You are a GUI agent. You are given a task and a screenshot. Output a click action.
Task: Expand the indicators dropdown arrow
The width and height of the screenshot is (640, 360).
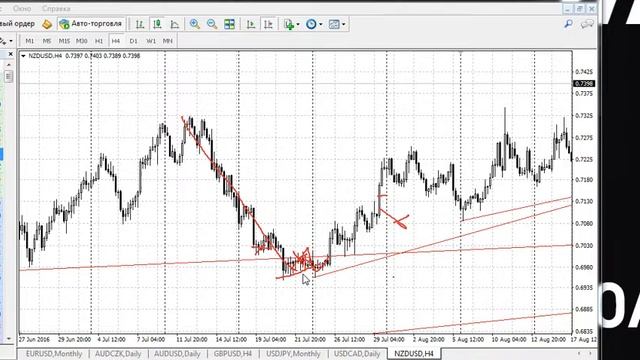click(x=298, y=24)
